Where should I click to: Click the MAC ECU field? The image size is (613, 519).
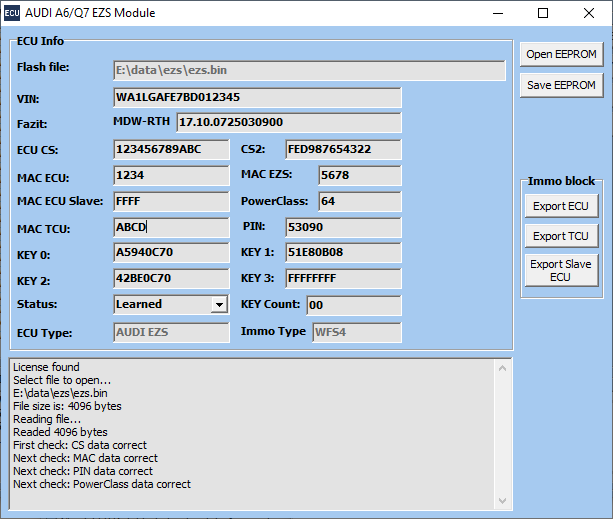[172, 175]
